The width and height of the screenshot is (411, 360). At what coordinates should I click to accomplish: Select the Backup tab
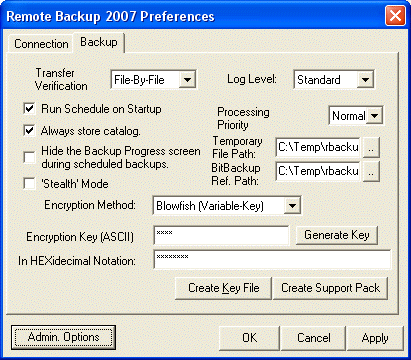(x=99, y=42)
